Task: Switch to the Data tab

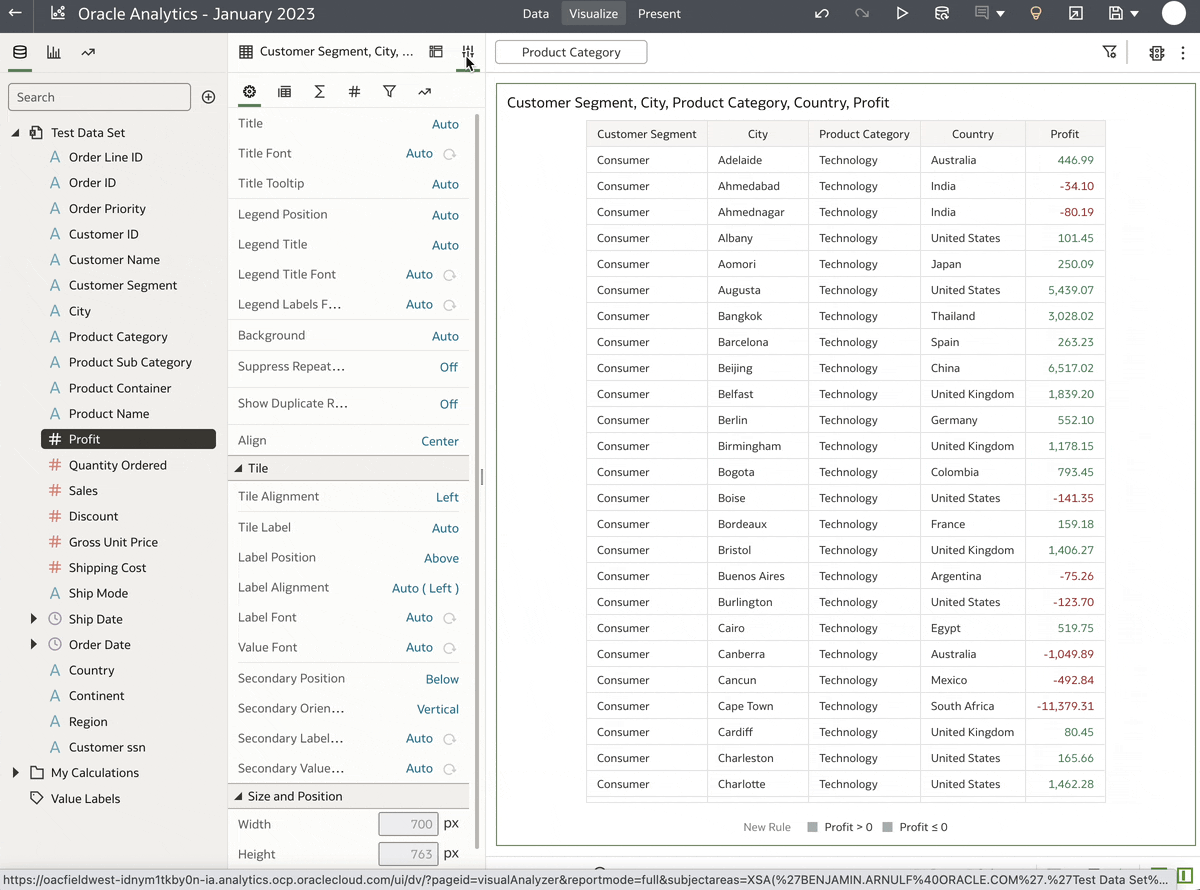Action: [x=535, y=14]
